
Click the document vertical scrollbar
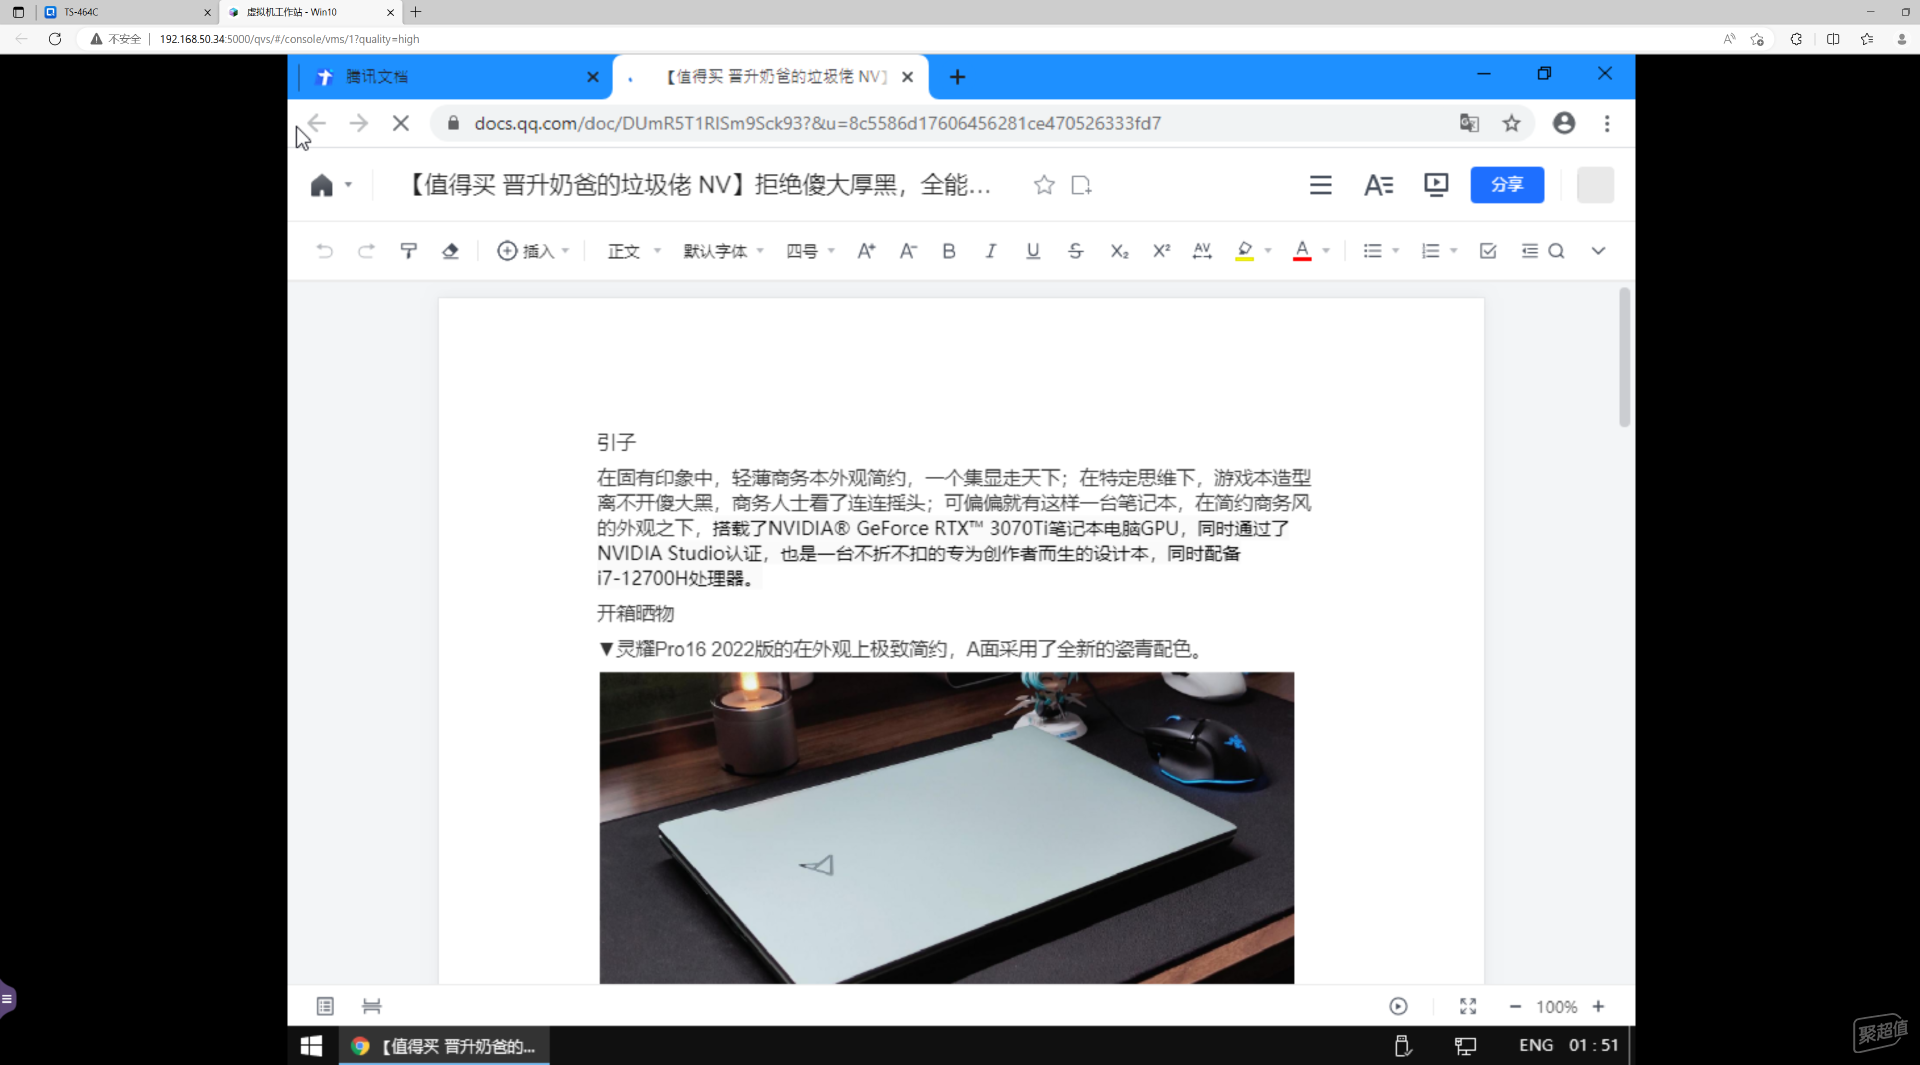[1624, 357]
